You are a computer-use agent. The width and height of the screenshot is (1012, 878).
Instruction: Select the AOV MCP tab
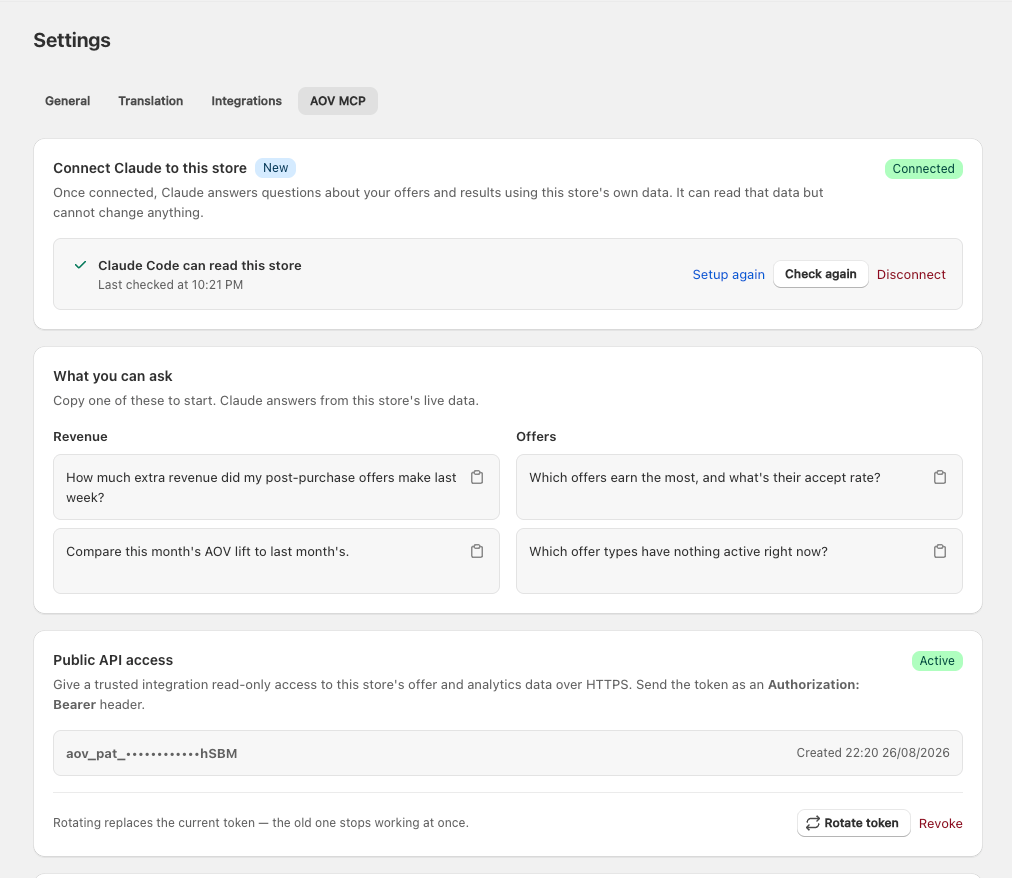coord(338,101)
